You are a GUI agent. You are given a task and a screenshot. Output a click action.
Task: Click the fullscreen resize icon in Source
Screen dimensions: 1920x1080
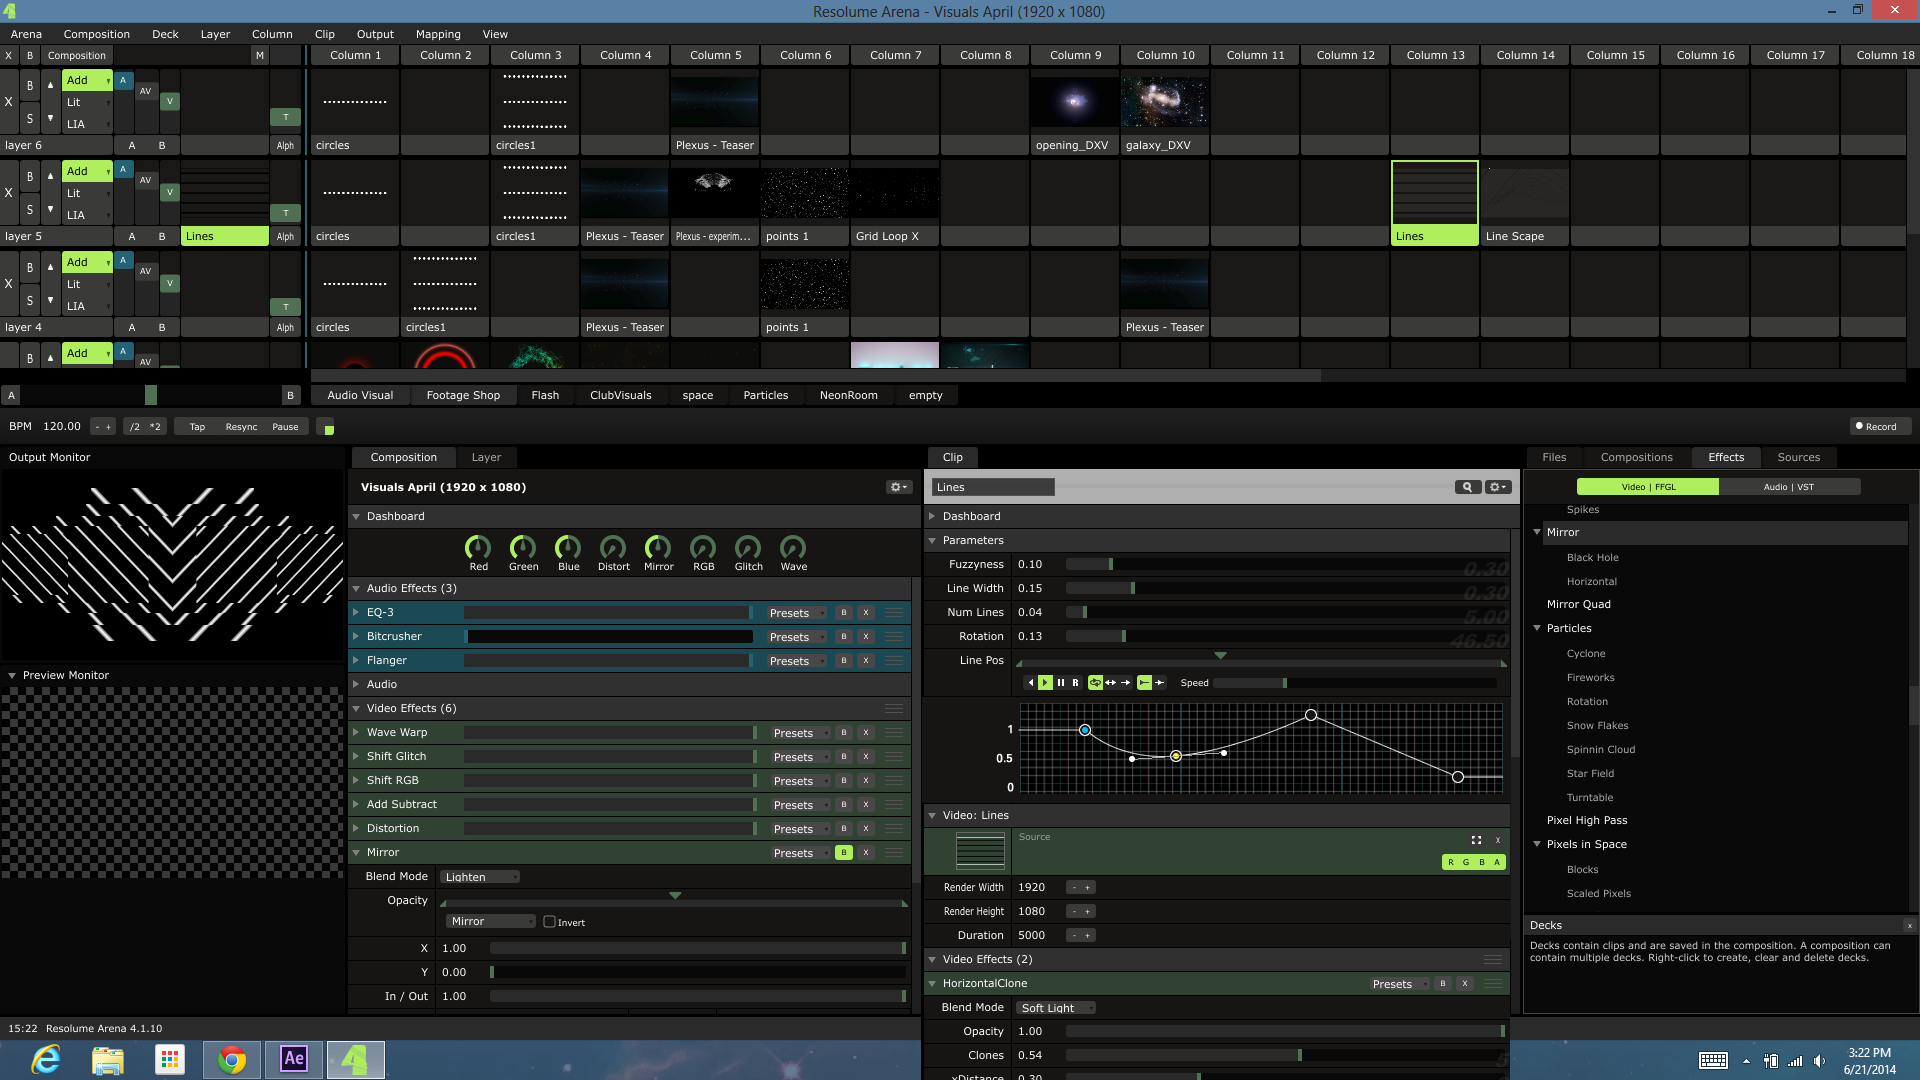(1476, 840)
